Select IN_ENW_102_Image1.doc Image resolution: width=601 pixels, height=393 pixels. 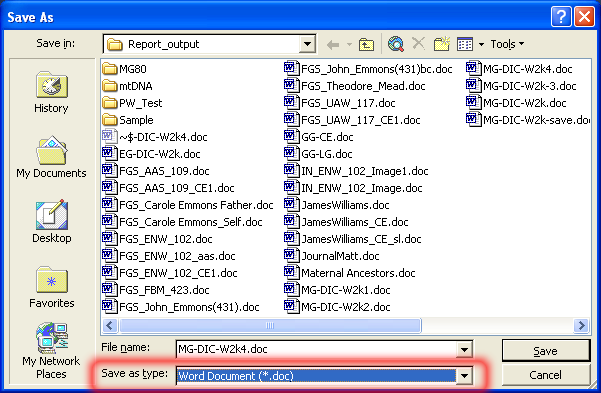[x=356, y=171]
